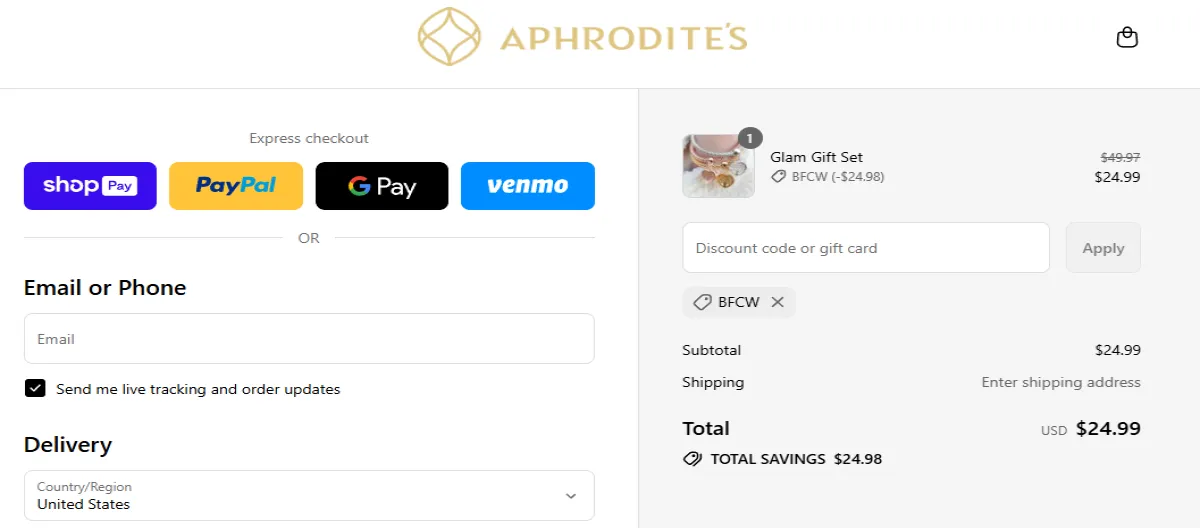Remove the BFCW discount code
1200x528 pixels.
(x=778, y=302)
